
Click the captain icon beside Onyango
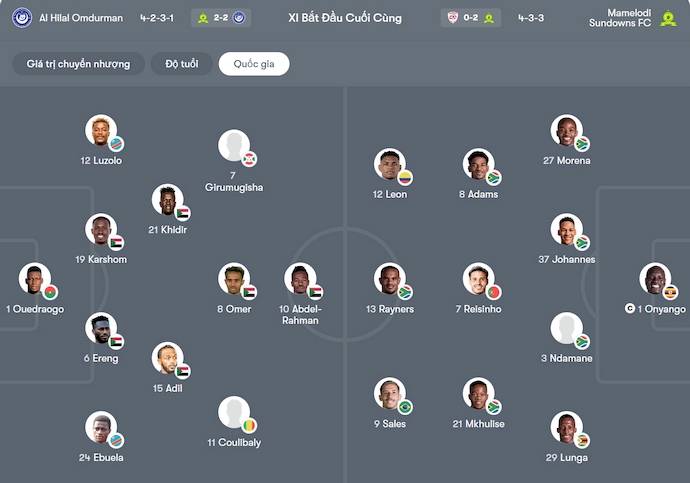[630, 309]
